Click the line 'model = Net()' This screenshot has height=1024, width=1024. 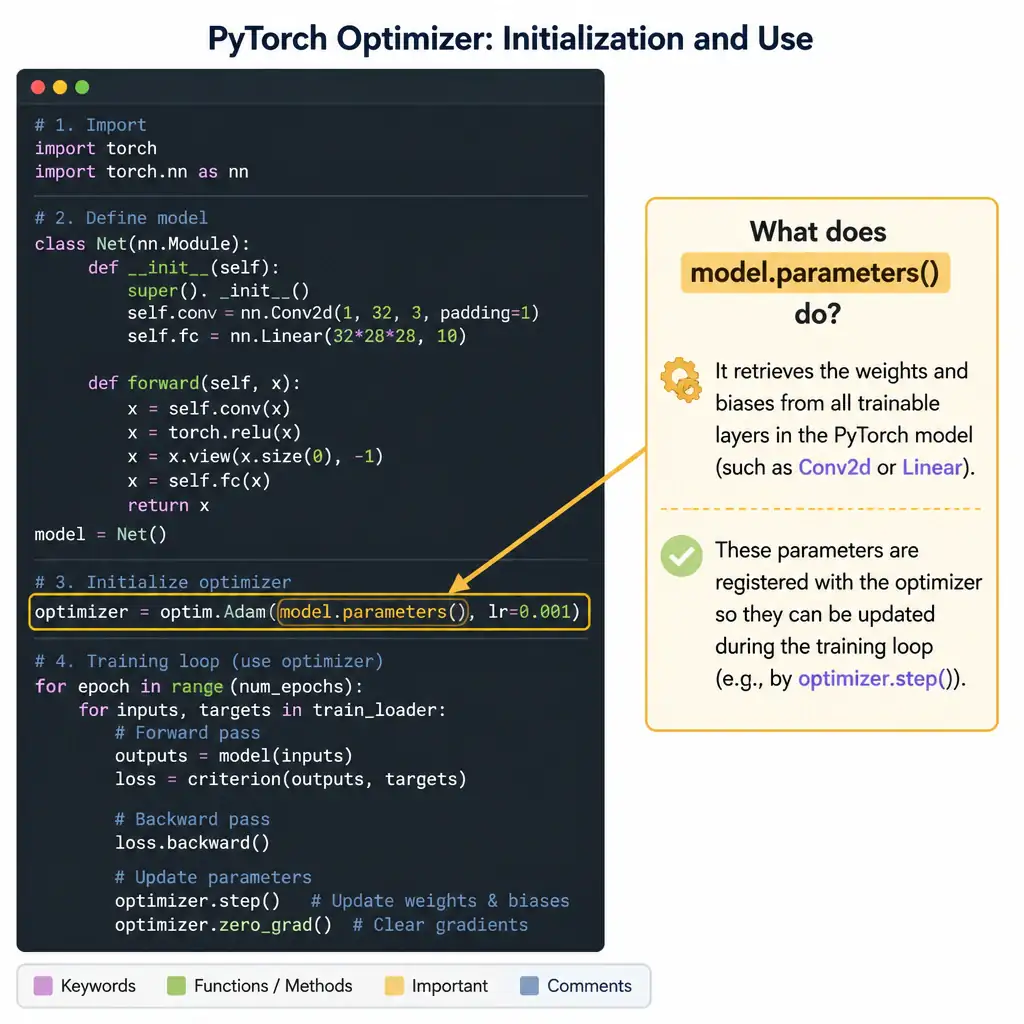(100, 534)
